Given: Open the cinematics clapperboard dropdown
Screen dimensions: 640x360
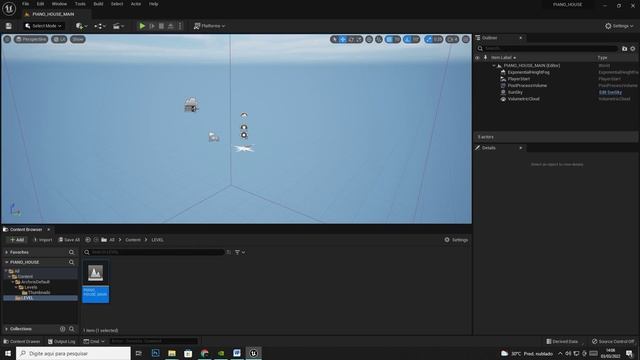Looking at the screenshot, I should pyautogui.click(x=118, y=26).
